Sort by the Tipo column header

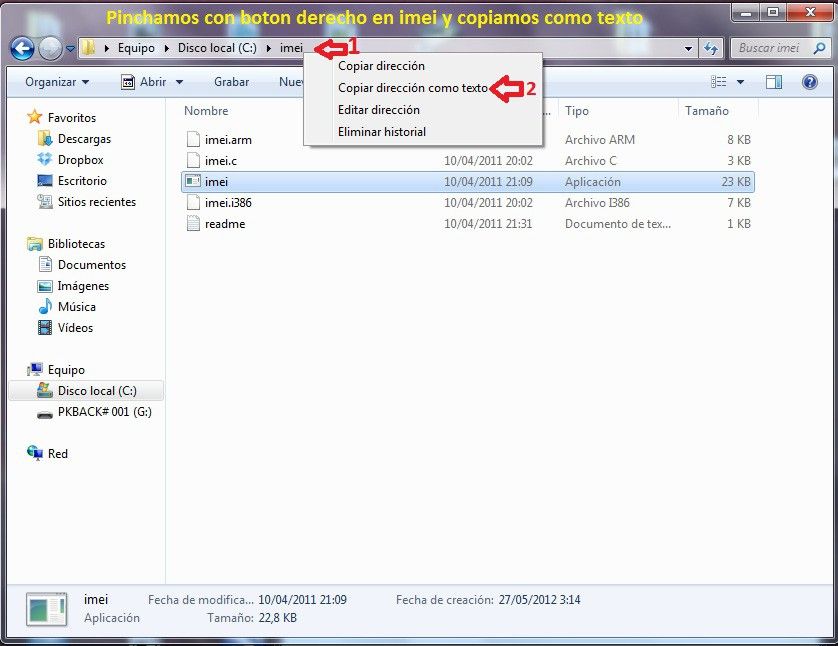click(577, 111)
